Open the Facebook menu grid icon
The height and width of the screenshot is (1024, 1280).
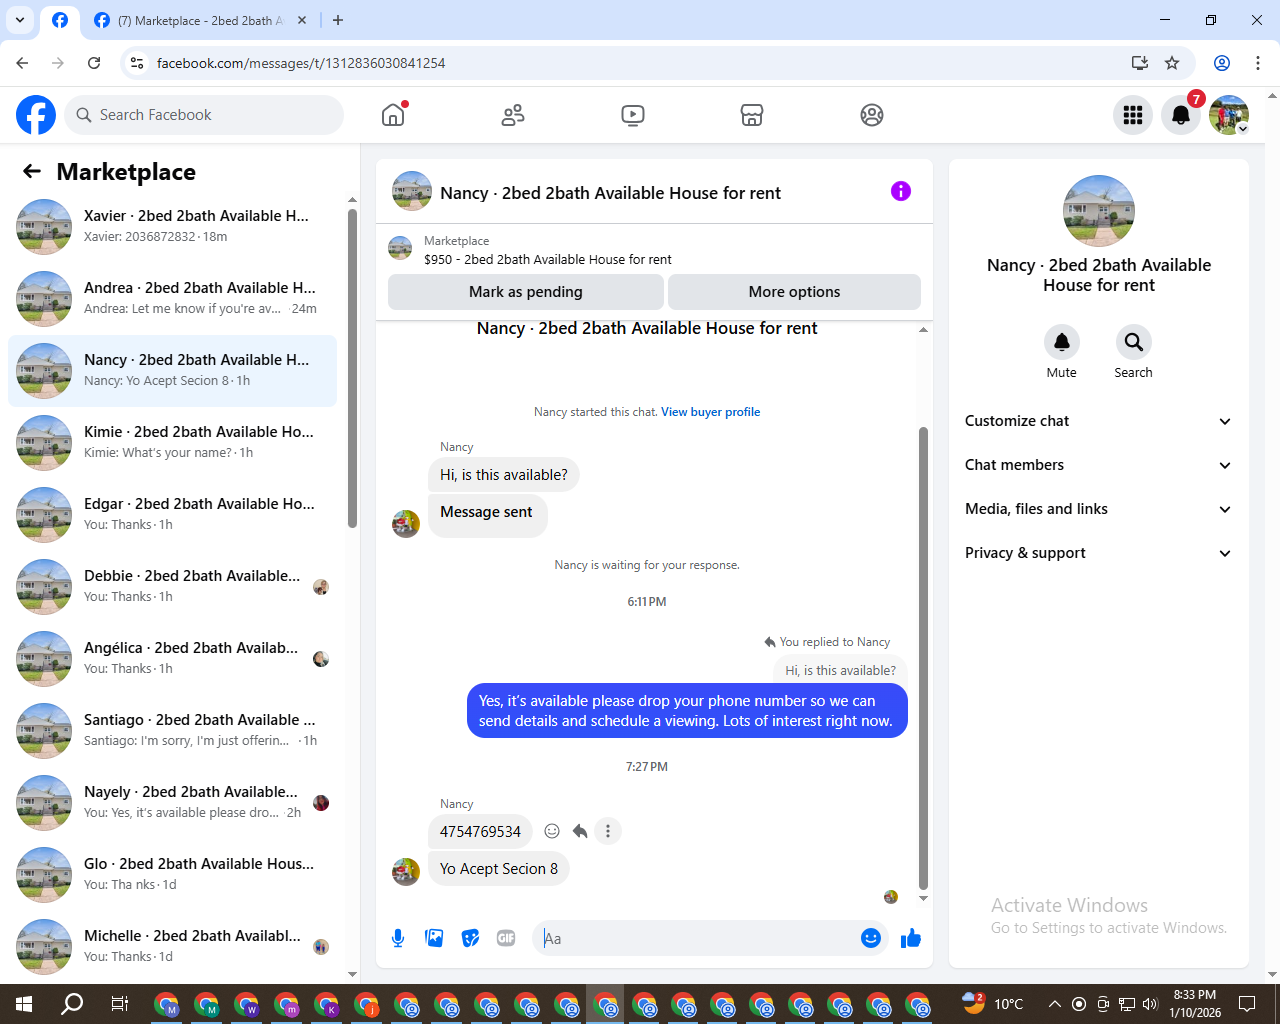click(x=1133, y=115)
